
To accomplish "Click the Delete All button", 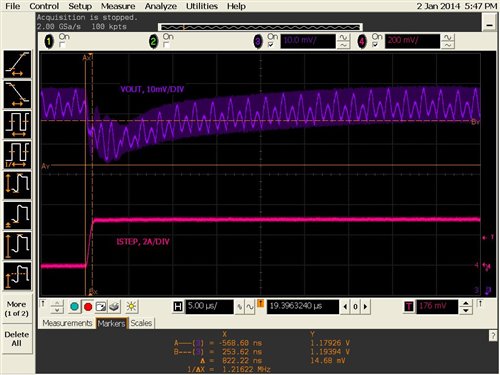I will [17, 339].
